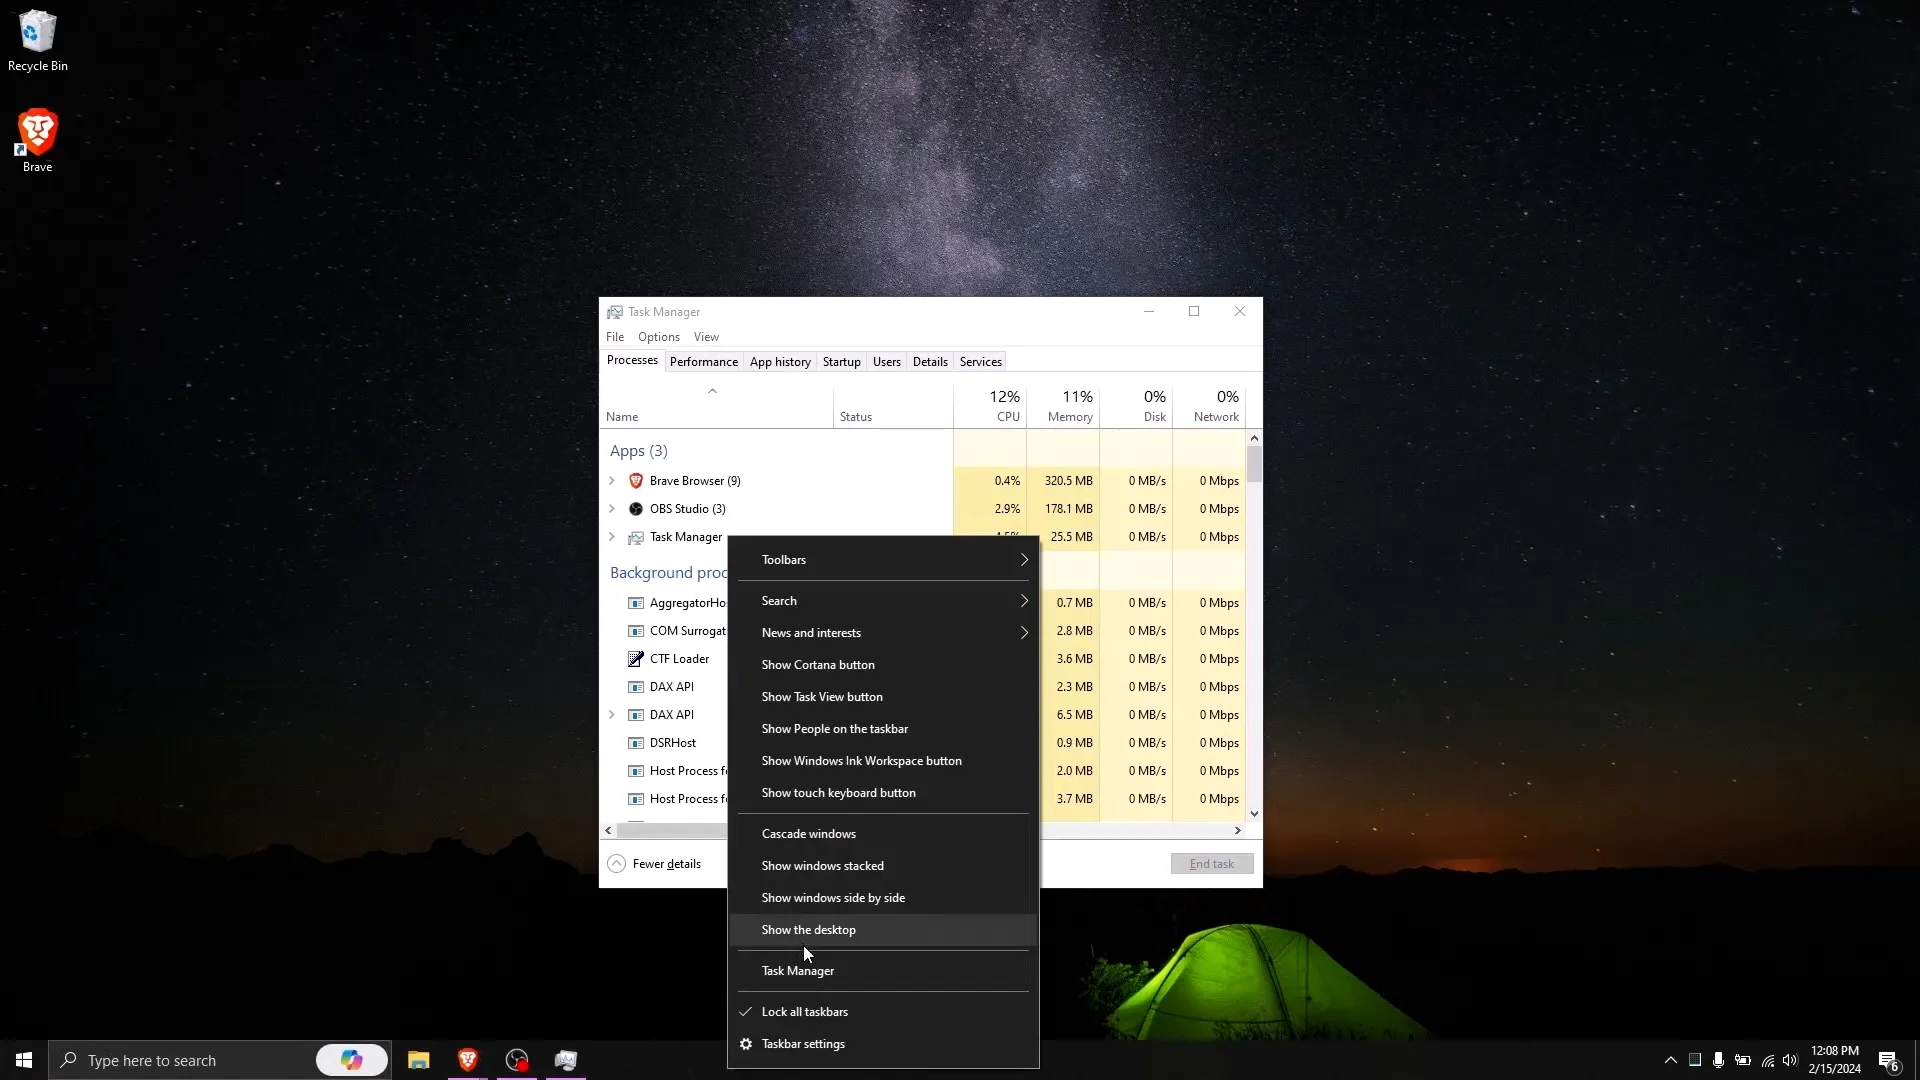This screenshot has height=1080, width=1920.
Task: Open the Recycle Bin desktop icon
Action: point(38,40)
